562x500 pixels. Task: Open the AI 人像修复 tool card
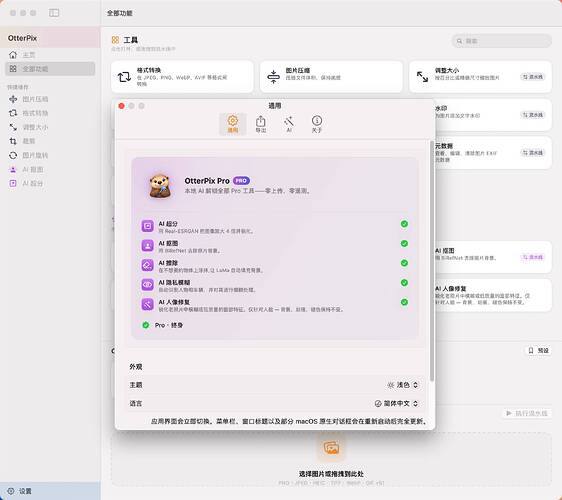click(x=494, y=295)
